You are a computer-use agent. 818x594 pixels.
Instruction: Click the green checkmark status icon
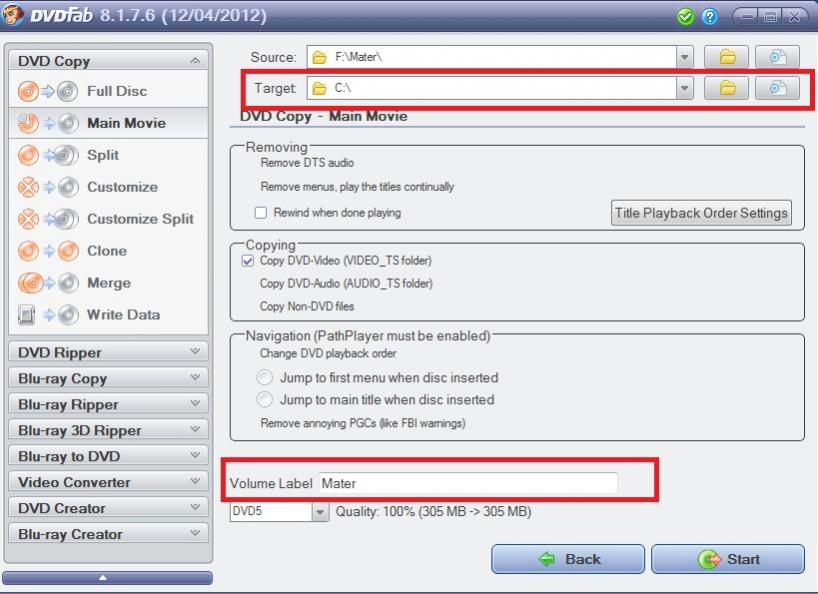point(685,17)
